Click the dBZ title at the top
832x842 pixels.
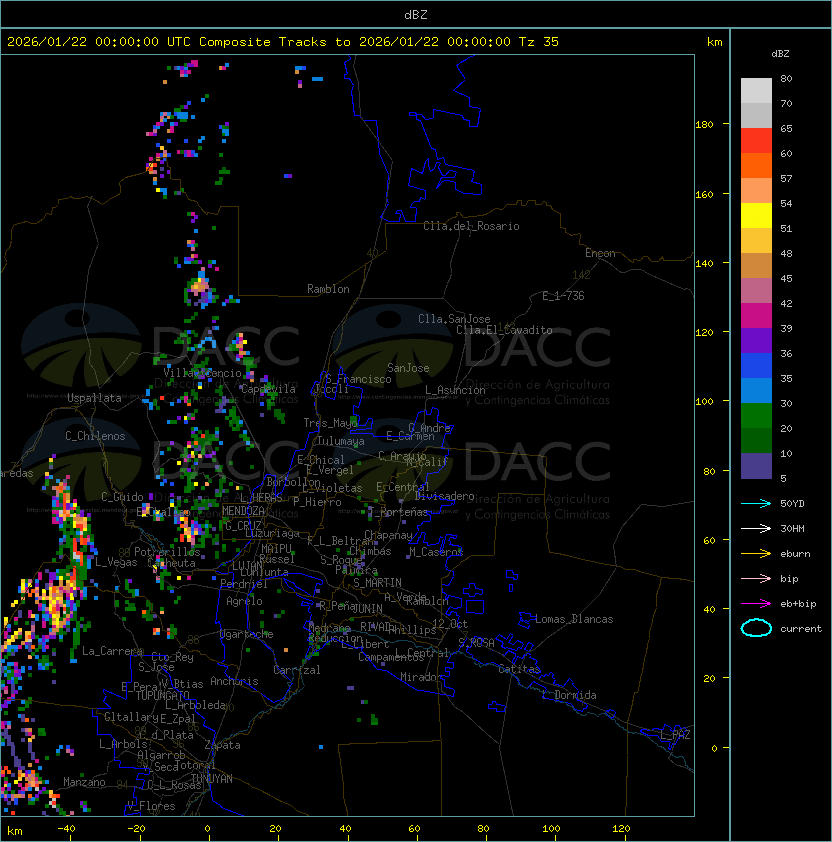pyautogui.click(x=416, y=14)
